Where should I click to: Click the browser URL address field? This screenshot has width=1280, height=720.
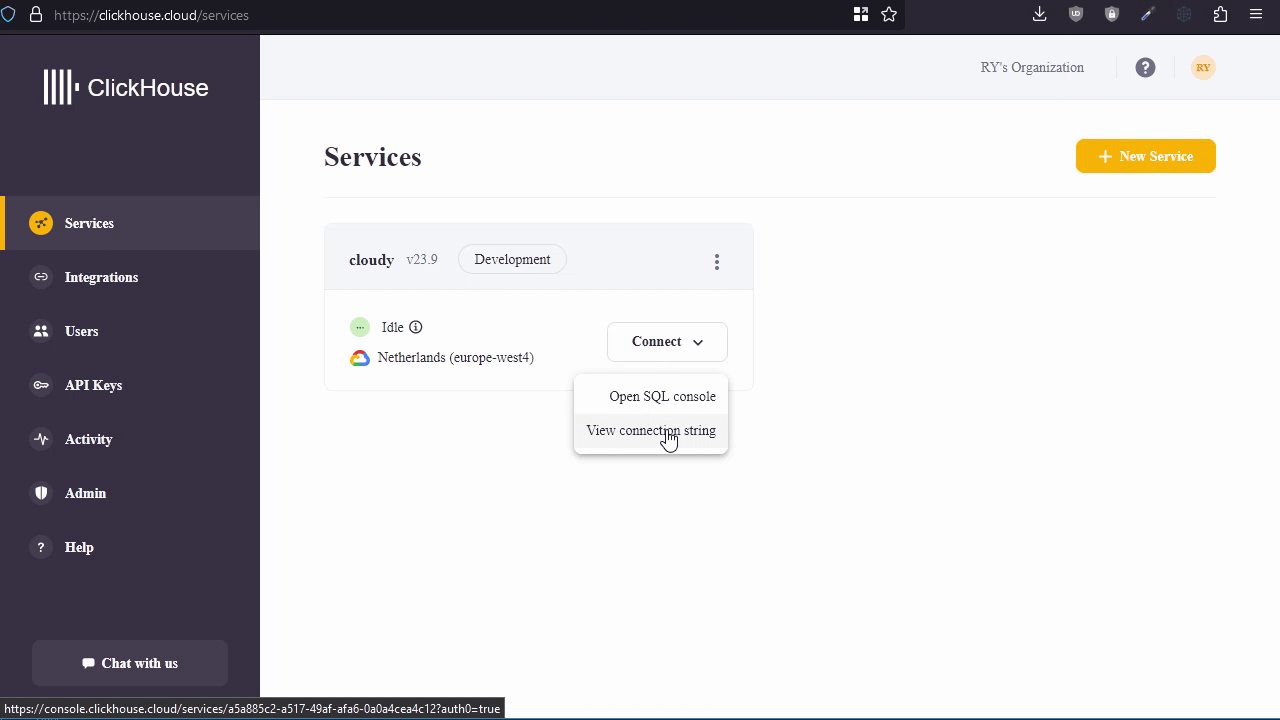(400, 15)
